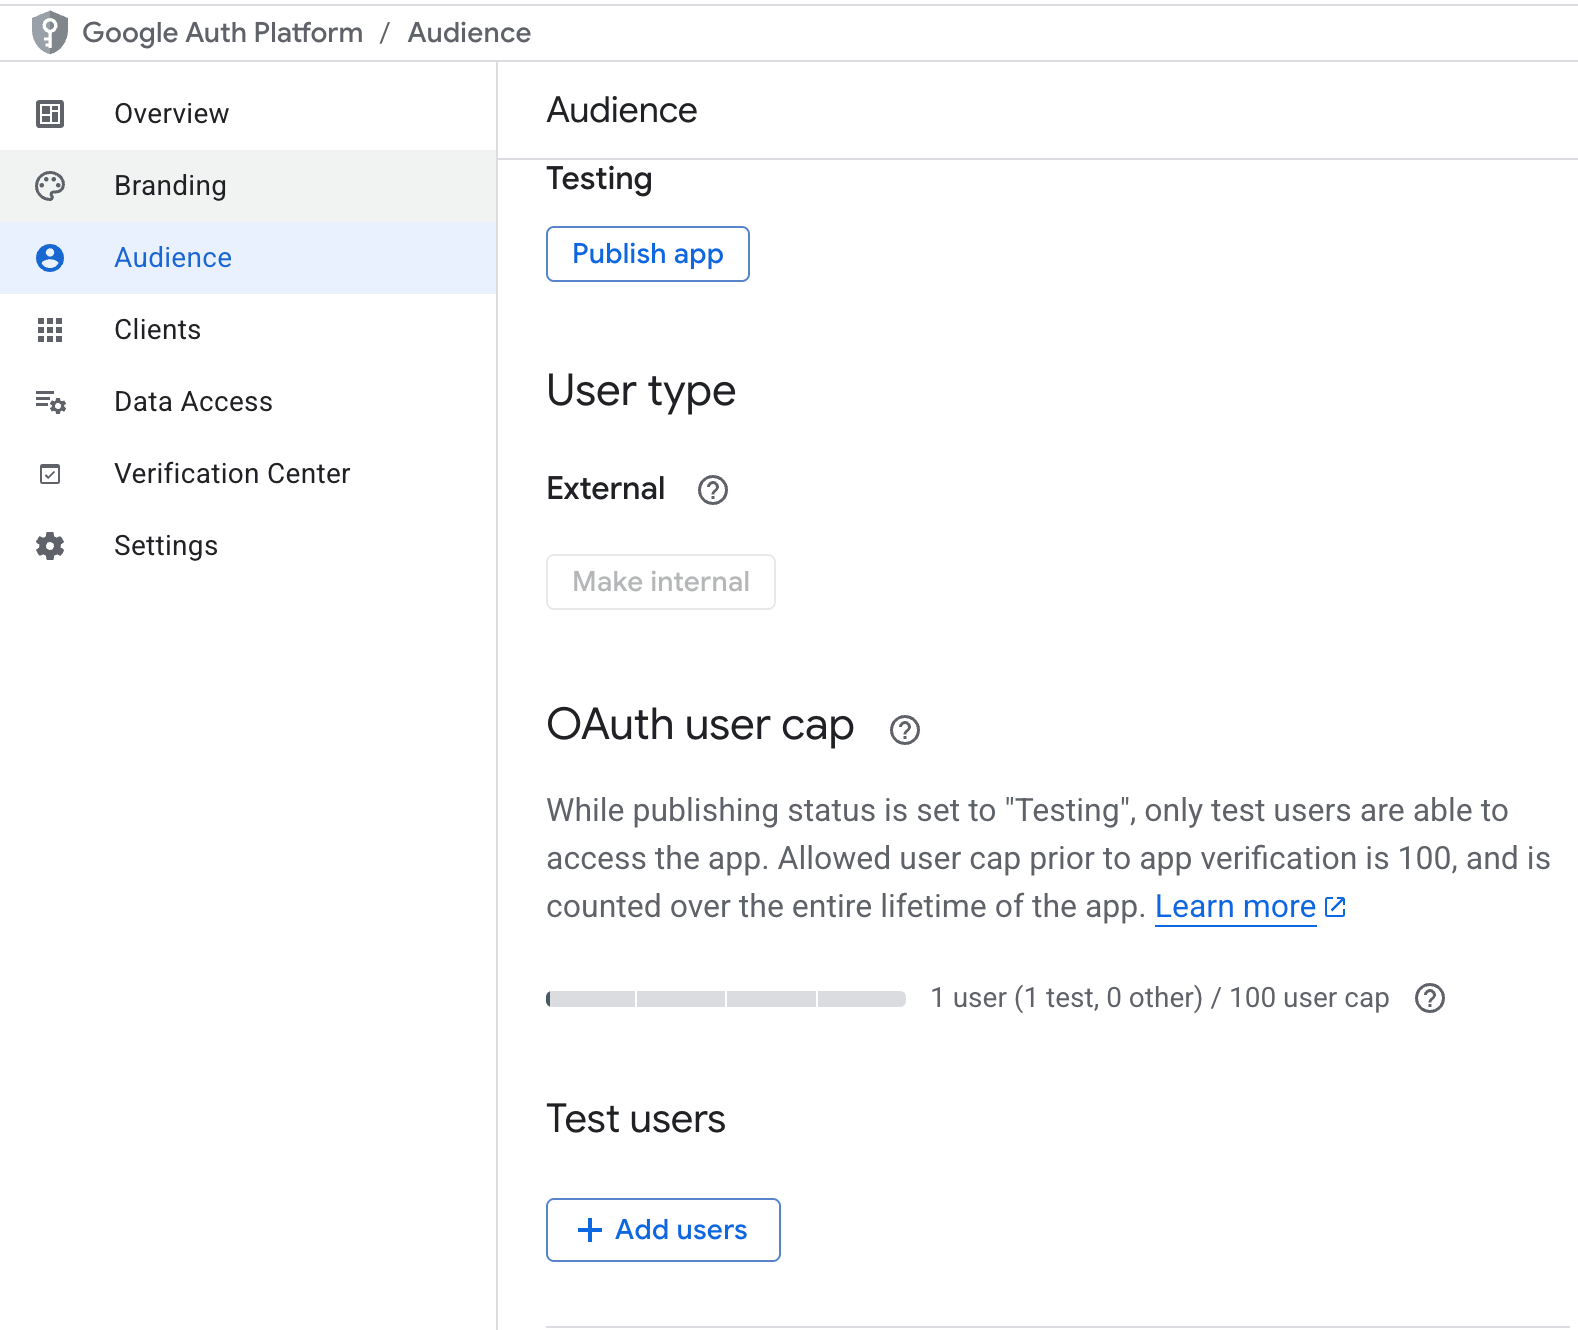Go to the Branding section
This screenshot has width=1578, height=1330.
coord(248,186)
